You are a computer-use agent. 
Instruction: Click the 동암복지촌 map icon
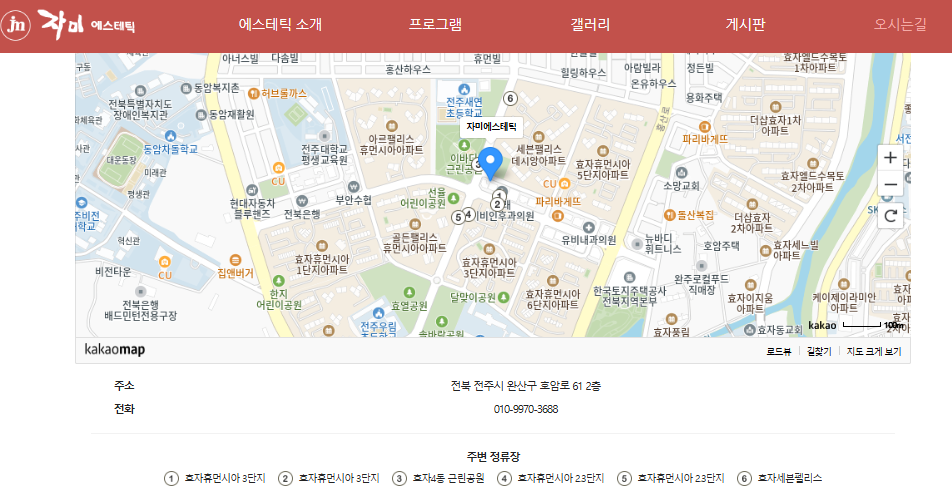186,89
